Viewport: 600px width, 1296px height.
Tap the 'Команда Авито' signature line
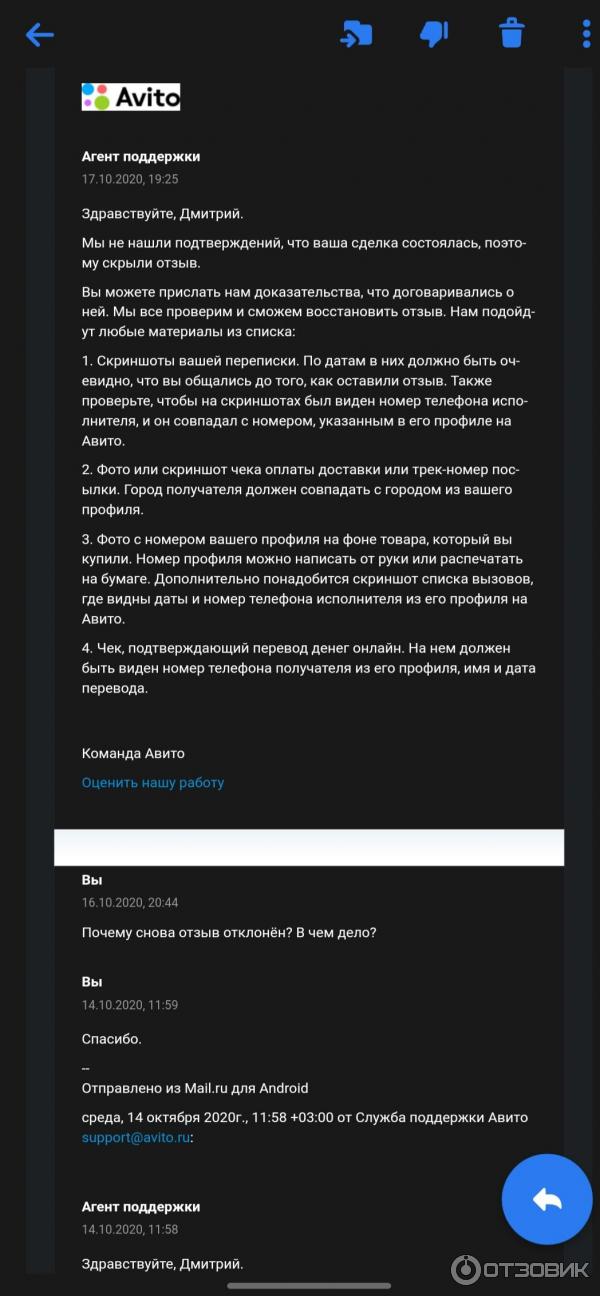coord(133,753)
